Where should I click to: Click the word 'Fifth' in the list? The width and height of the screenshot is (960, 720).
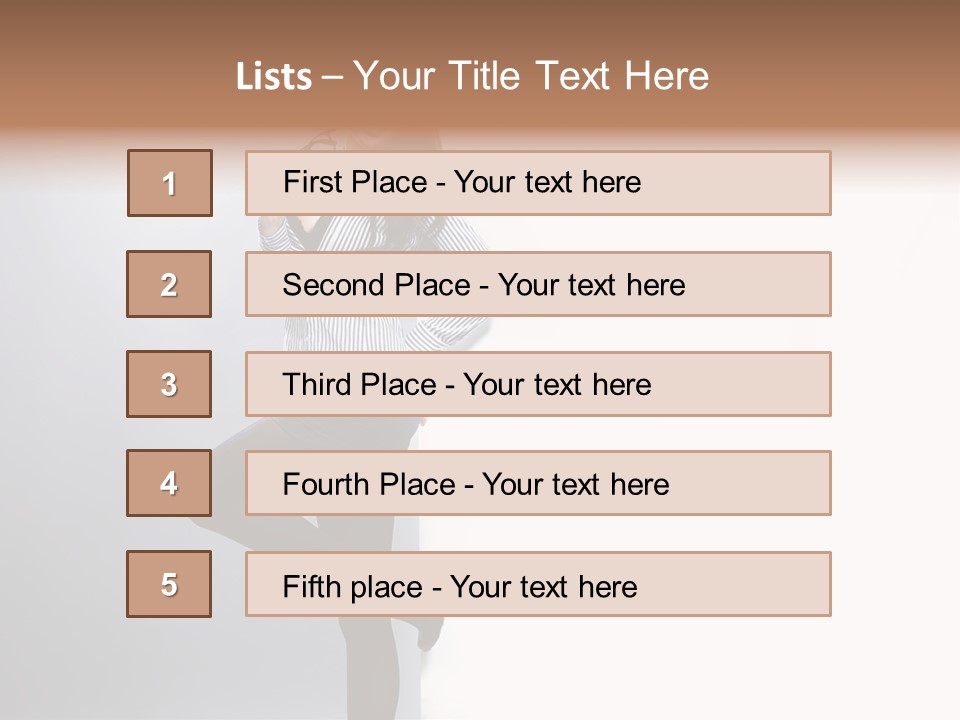pos(312,586)
